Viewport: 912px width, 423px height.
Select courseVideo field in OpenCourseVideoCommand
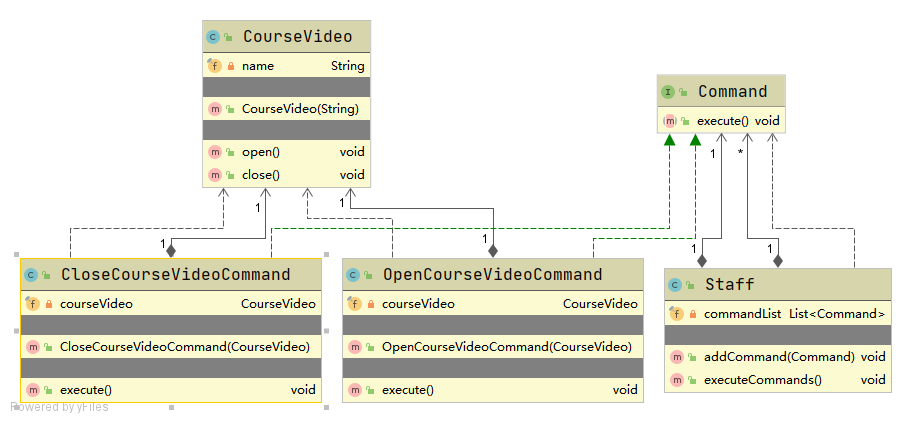pyautogui.click(x=418, y=304)
